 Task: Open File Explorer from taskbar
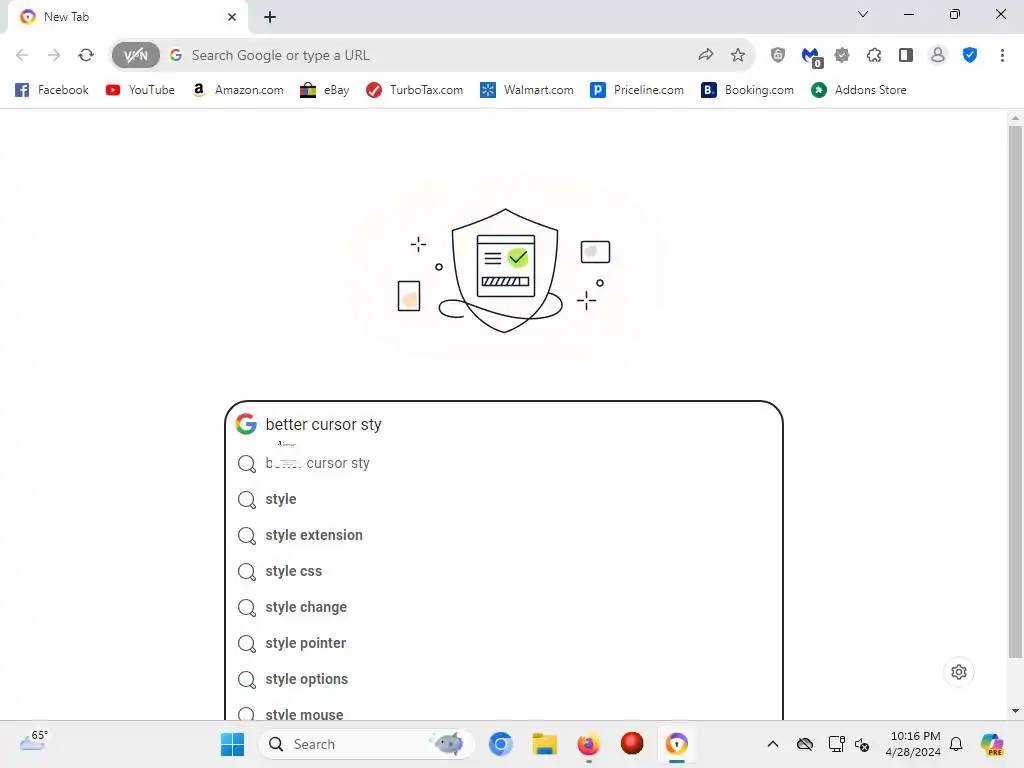pos(544,744)
